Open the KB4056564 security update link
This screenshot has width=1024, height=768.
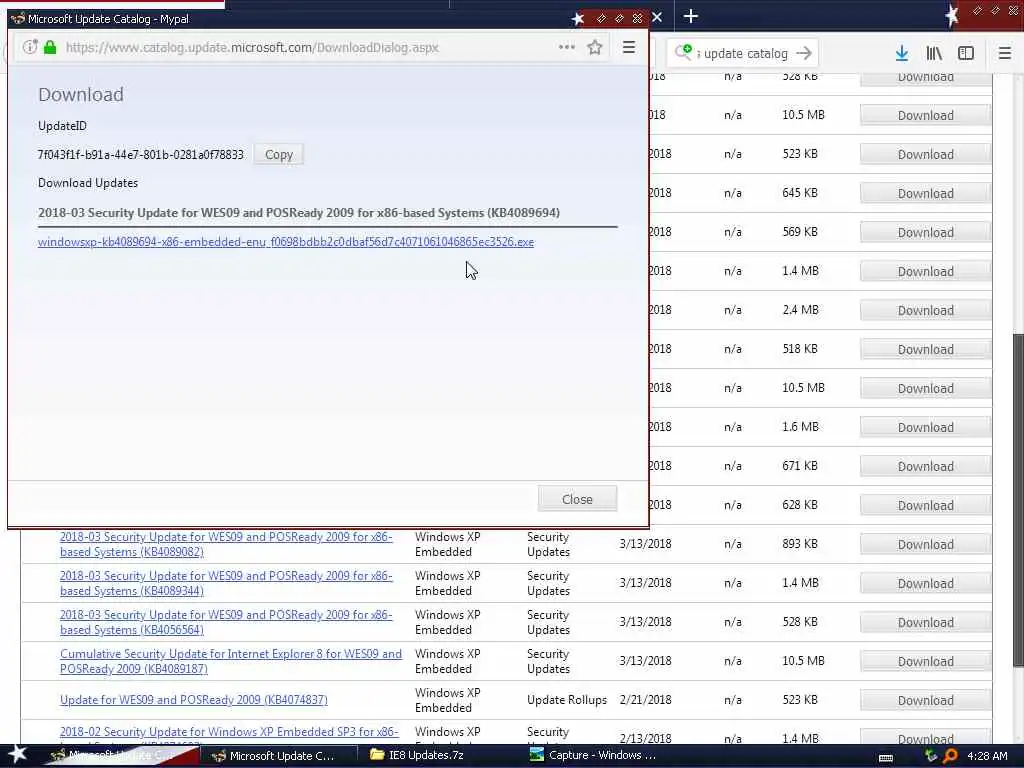point(226,622)
